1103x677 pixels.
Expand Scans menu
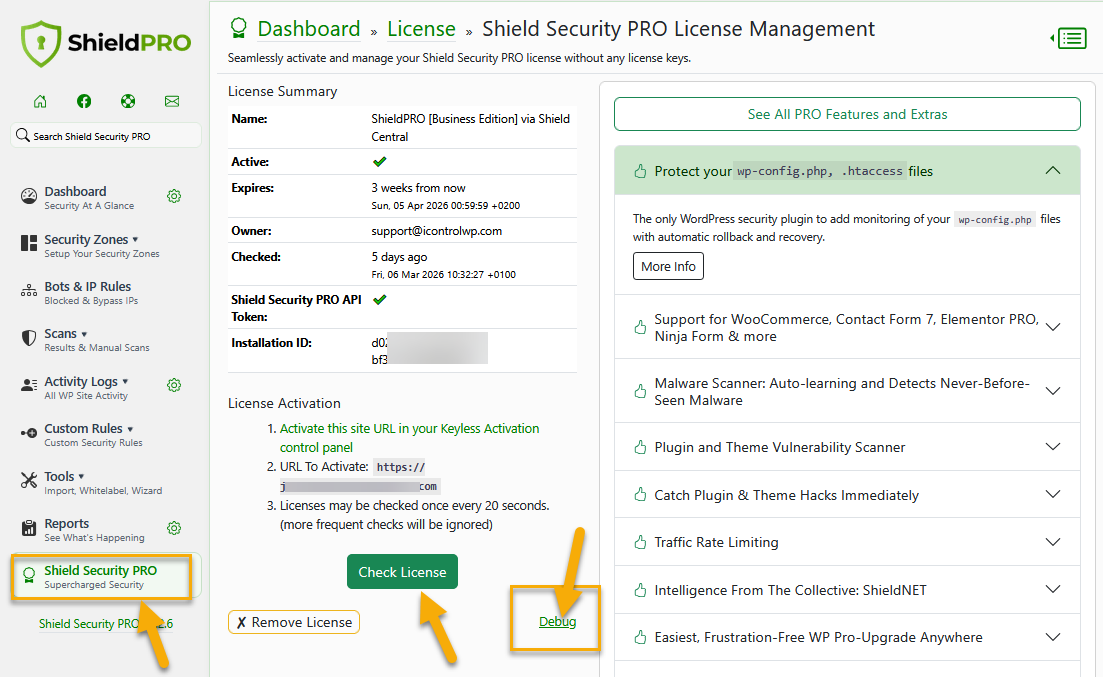click(x=97, y=339)
